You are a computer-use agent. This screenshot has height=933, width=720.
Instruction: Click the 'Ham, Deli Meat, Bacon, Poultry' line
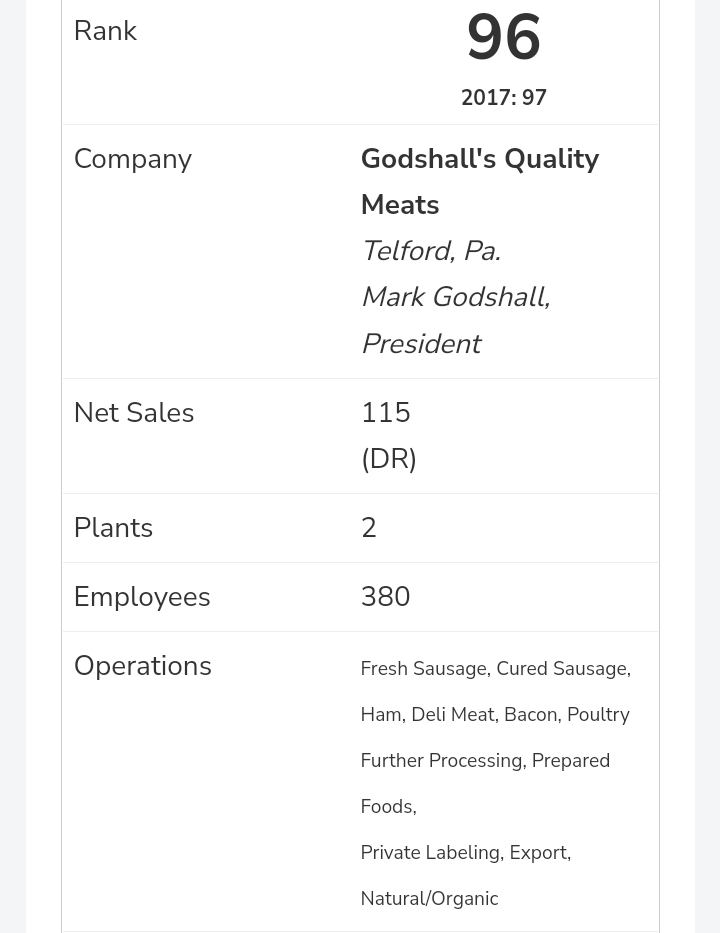tap(494, 715)
